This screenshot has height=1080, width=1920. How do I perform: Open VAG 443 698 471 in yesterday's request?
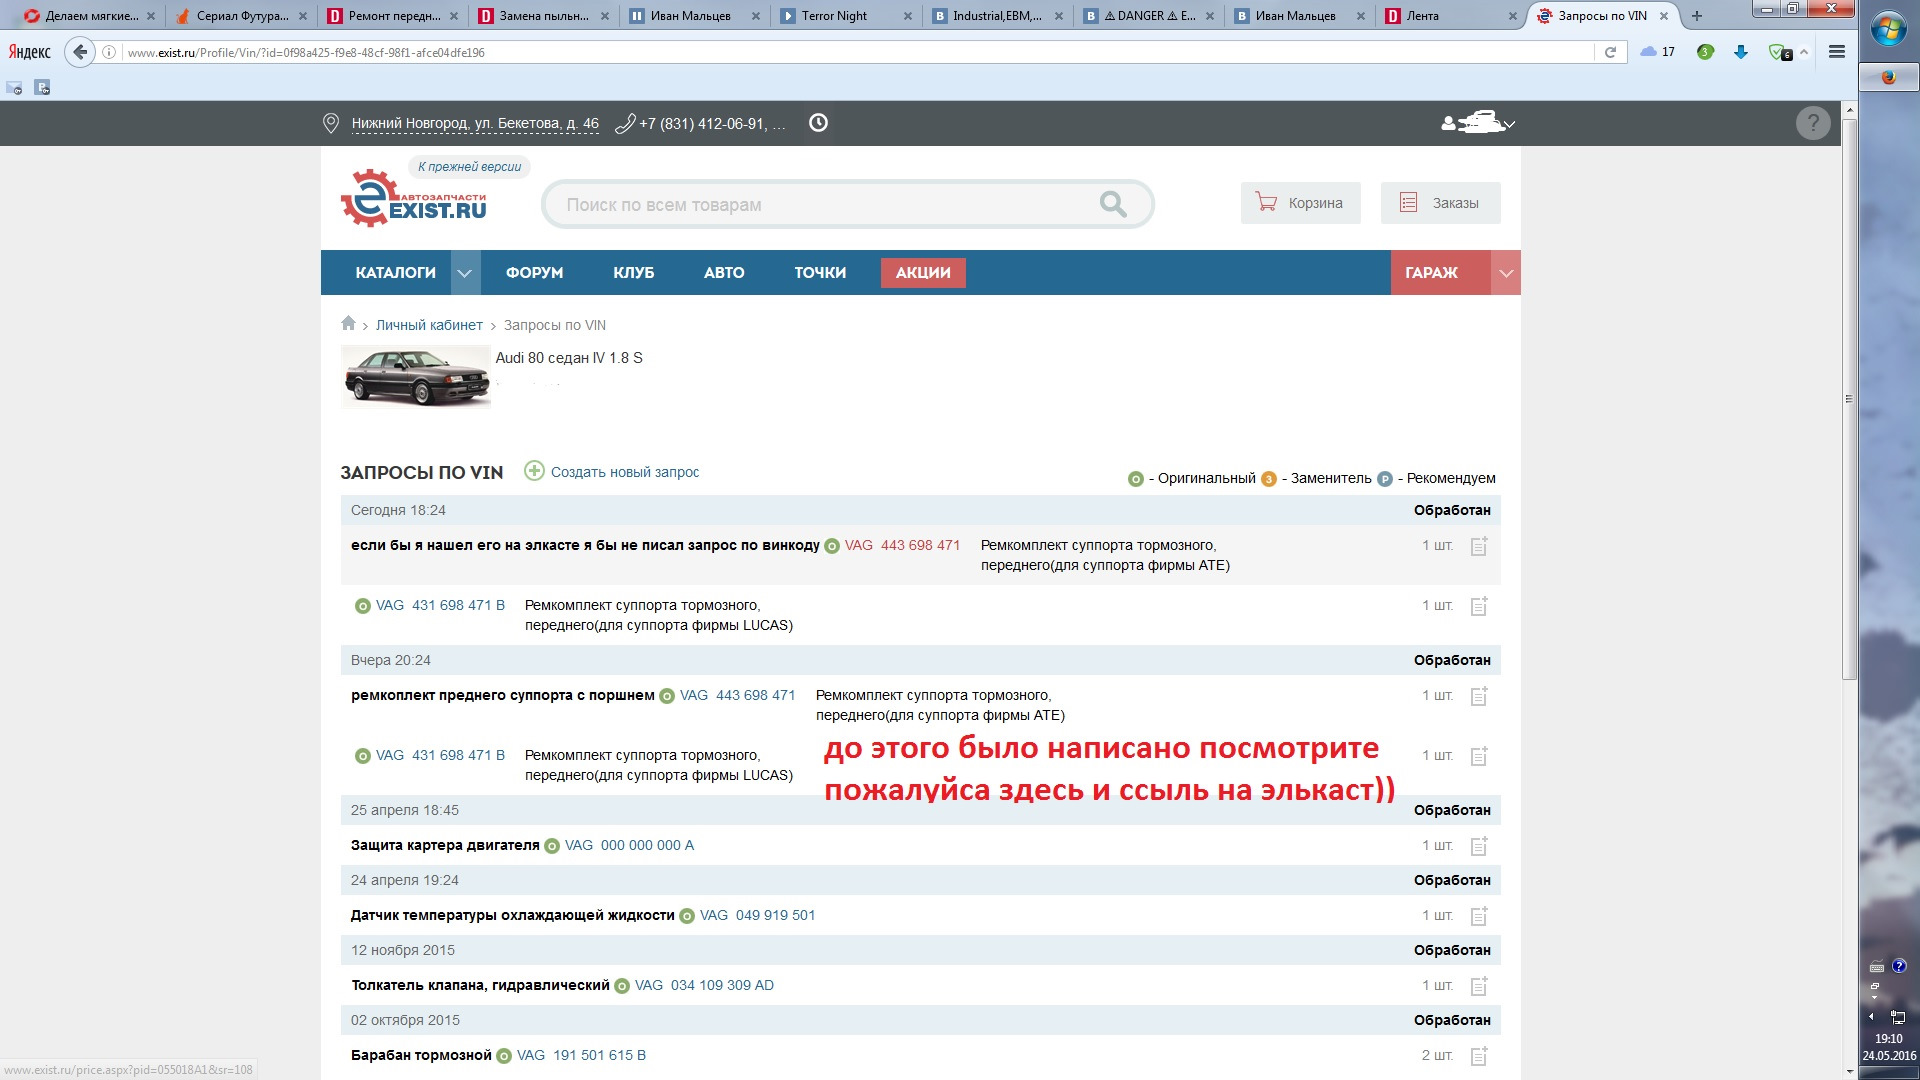click(737, 695)
